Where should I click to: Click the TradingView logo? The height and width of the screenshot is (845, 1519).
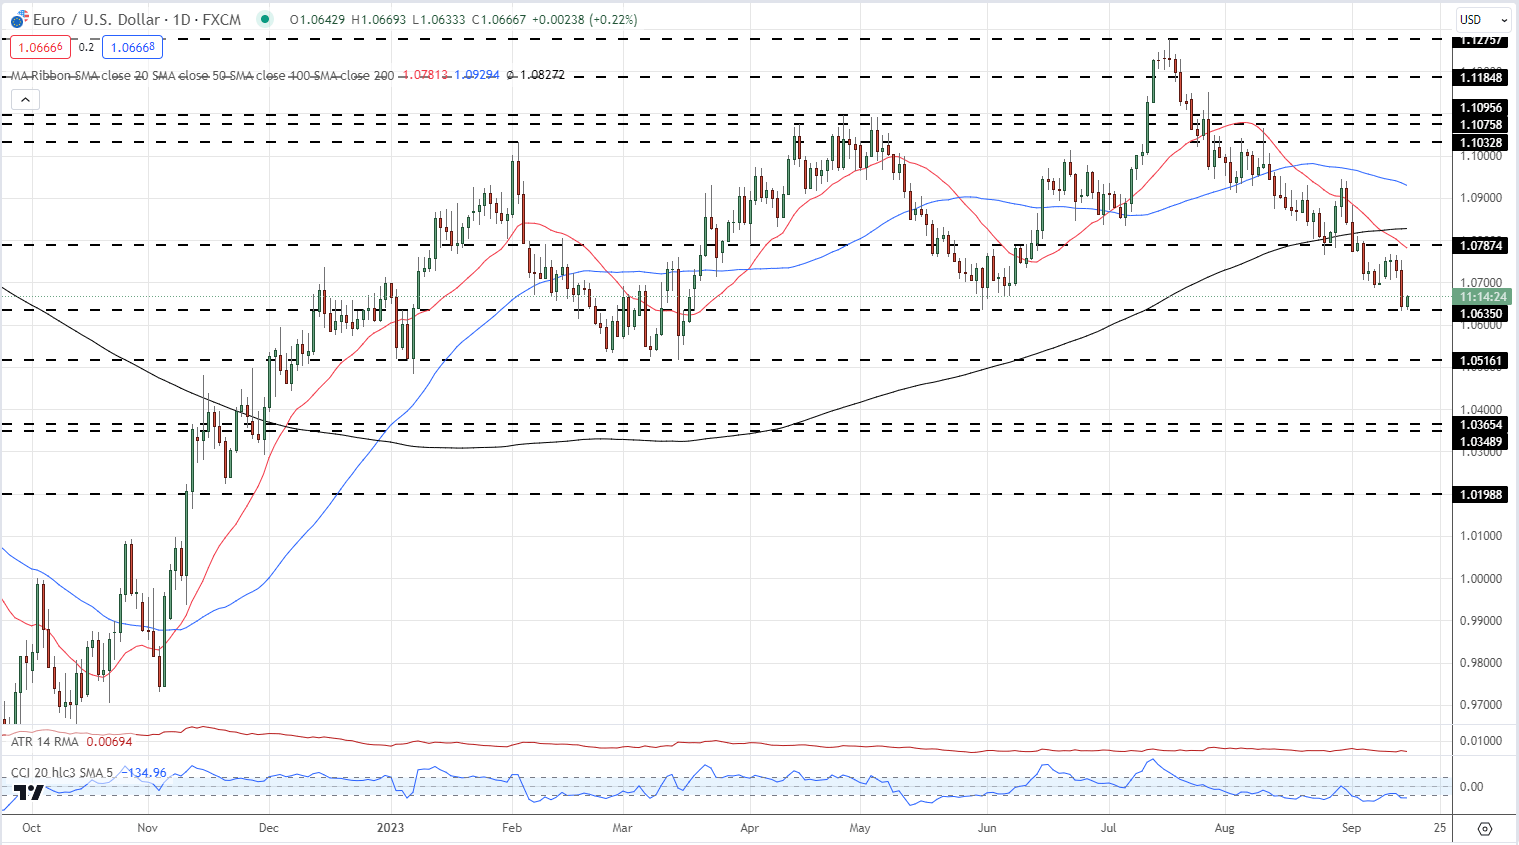pyautogui.click(x=29, y=793)
